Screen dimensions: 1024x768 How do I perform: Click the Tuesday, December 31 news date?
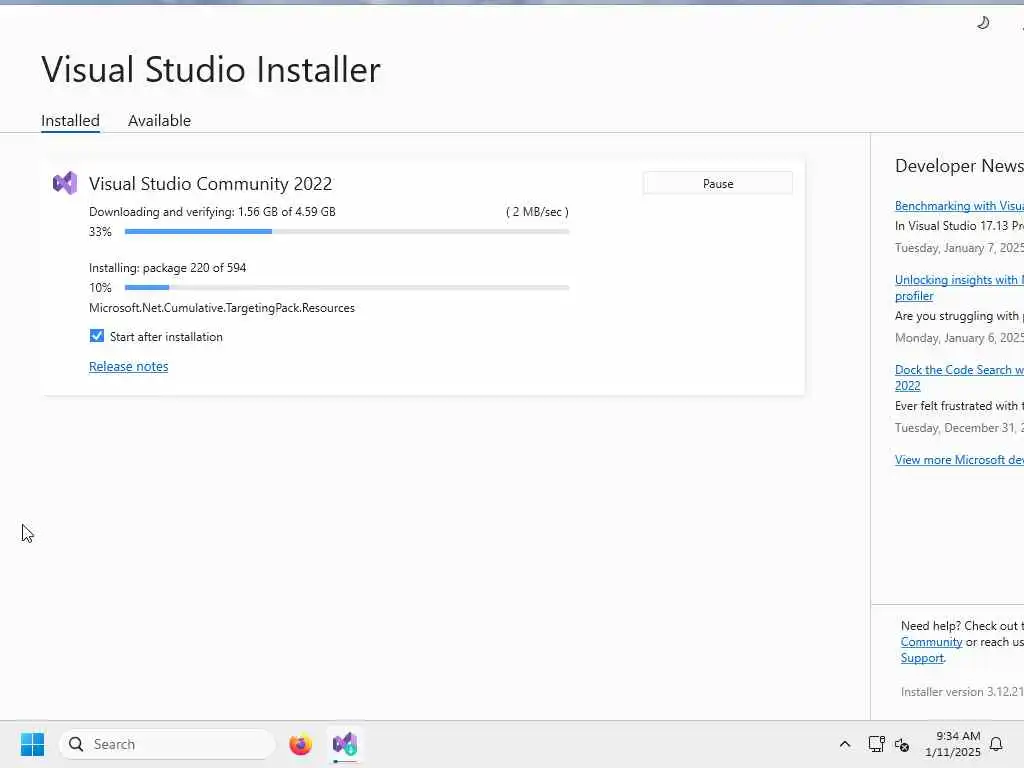point(959,428)
